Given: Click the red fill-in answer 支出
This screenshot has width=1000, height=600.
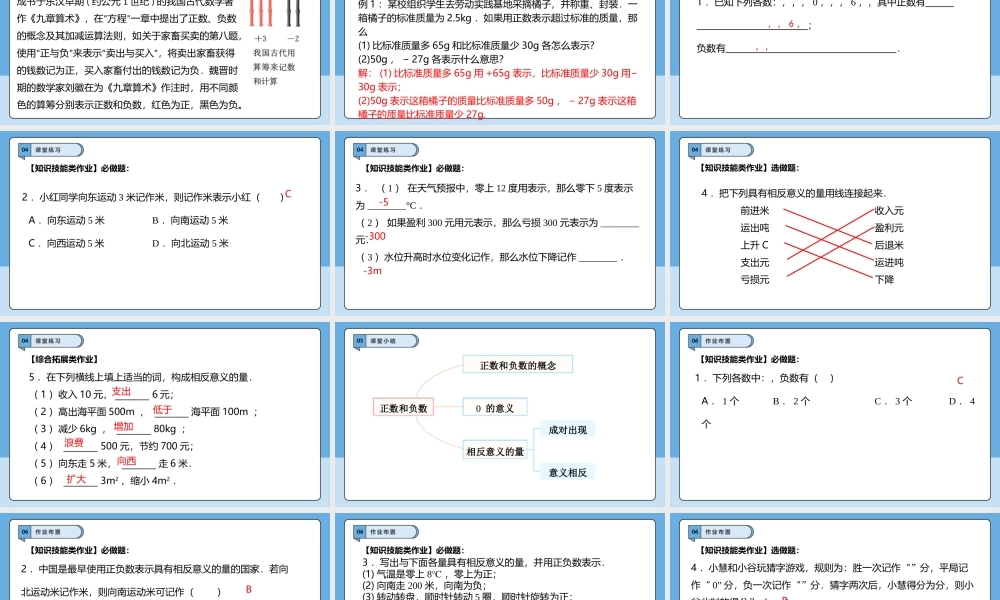Looking at the screenshot, I should (x=122, y=391).
